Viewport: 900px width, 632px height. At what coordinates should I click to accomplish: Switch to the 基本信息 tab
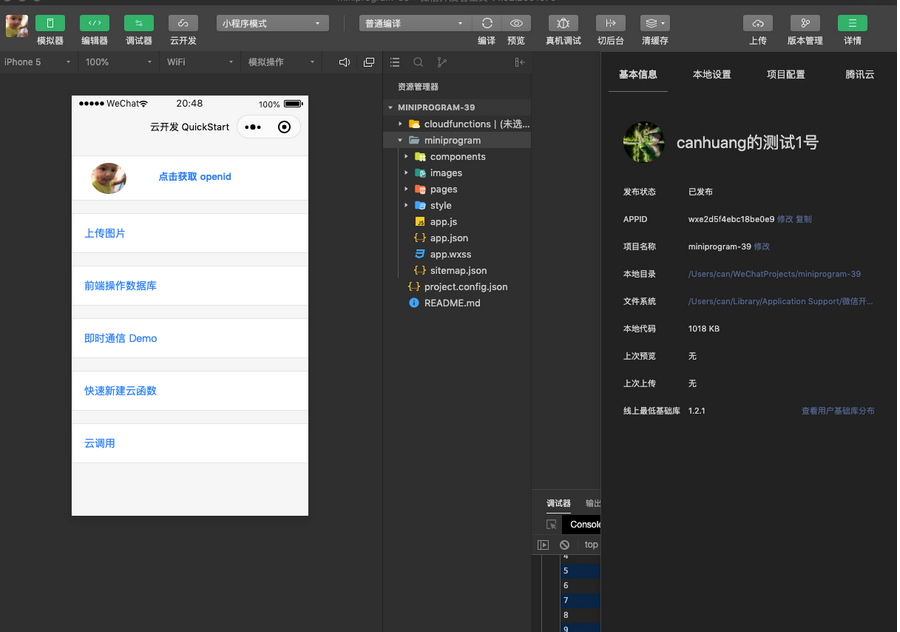pos(638,74)
